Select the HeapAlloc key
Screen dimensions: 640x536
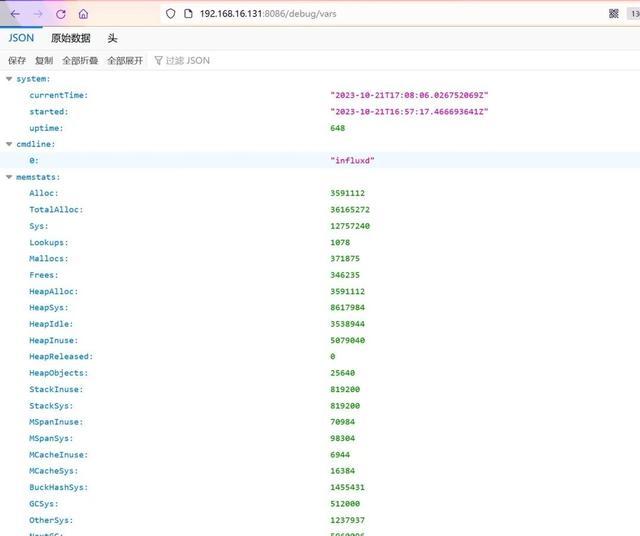tap(53, 291)
